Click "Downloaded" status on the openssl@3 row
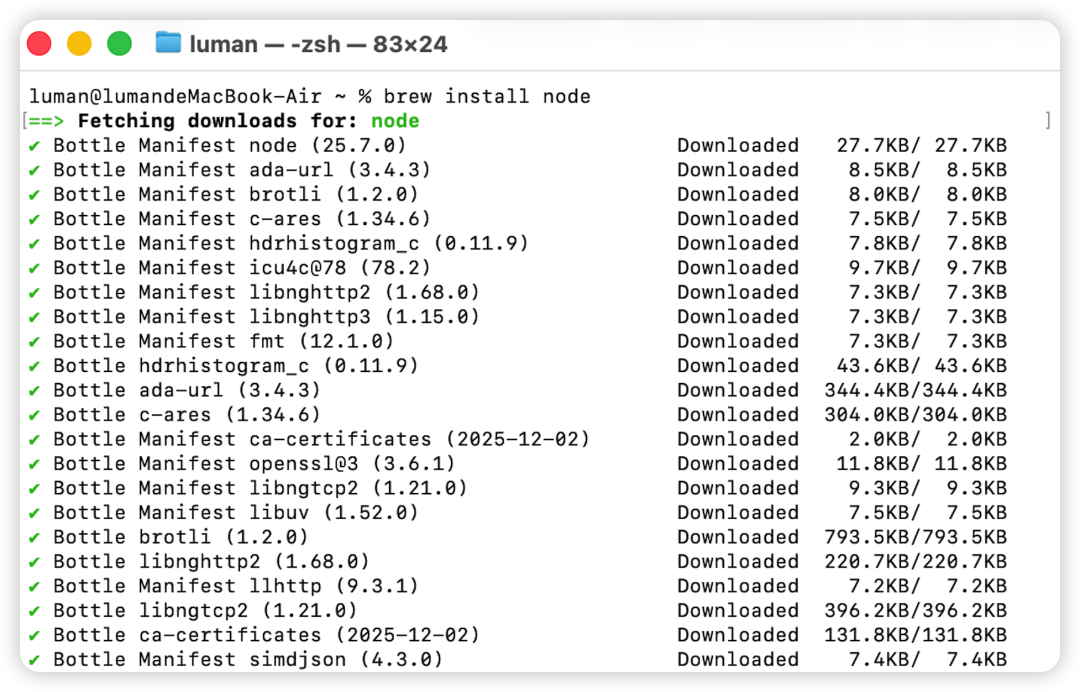This screenshot has height=692, width=1080. [738, 463]
